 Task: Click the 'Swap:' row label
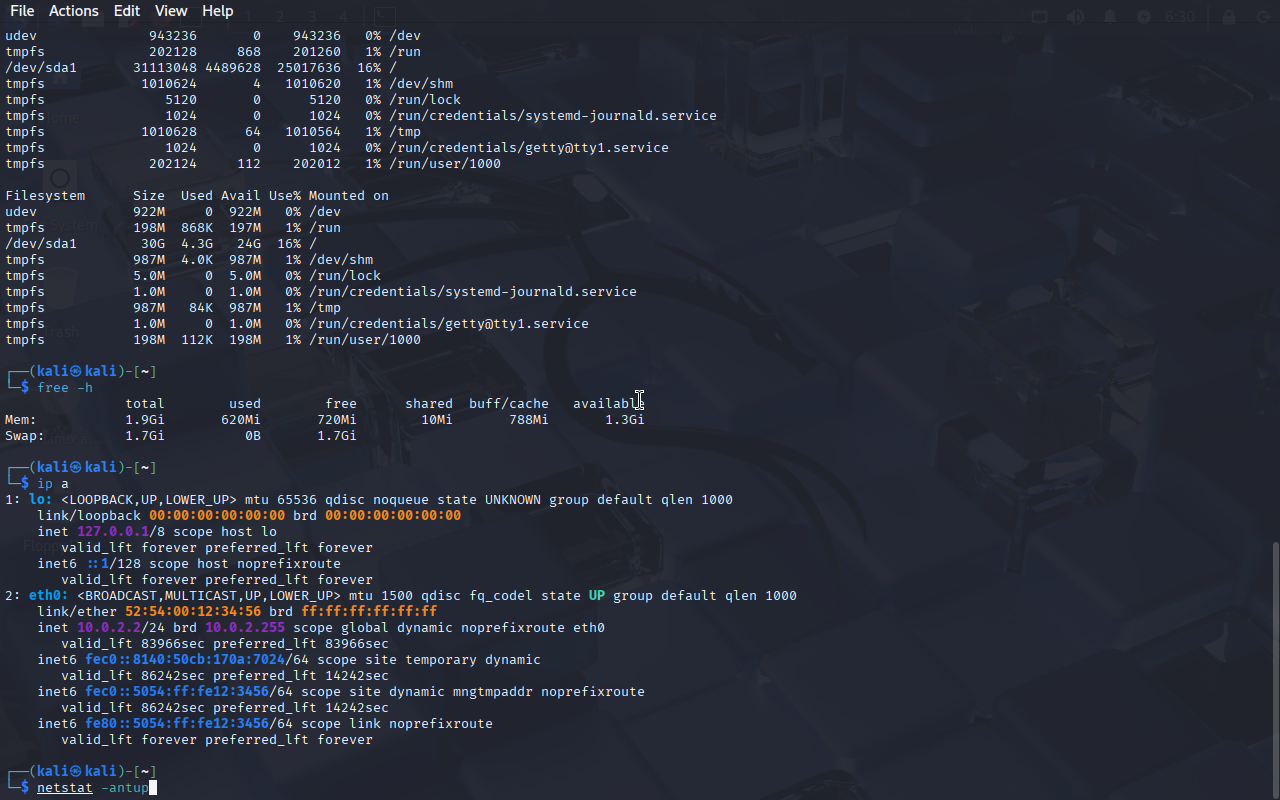tap(25, 436)
